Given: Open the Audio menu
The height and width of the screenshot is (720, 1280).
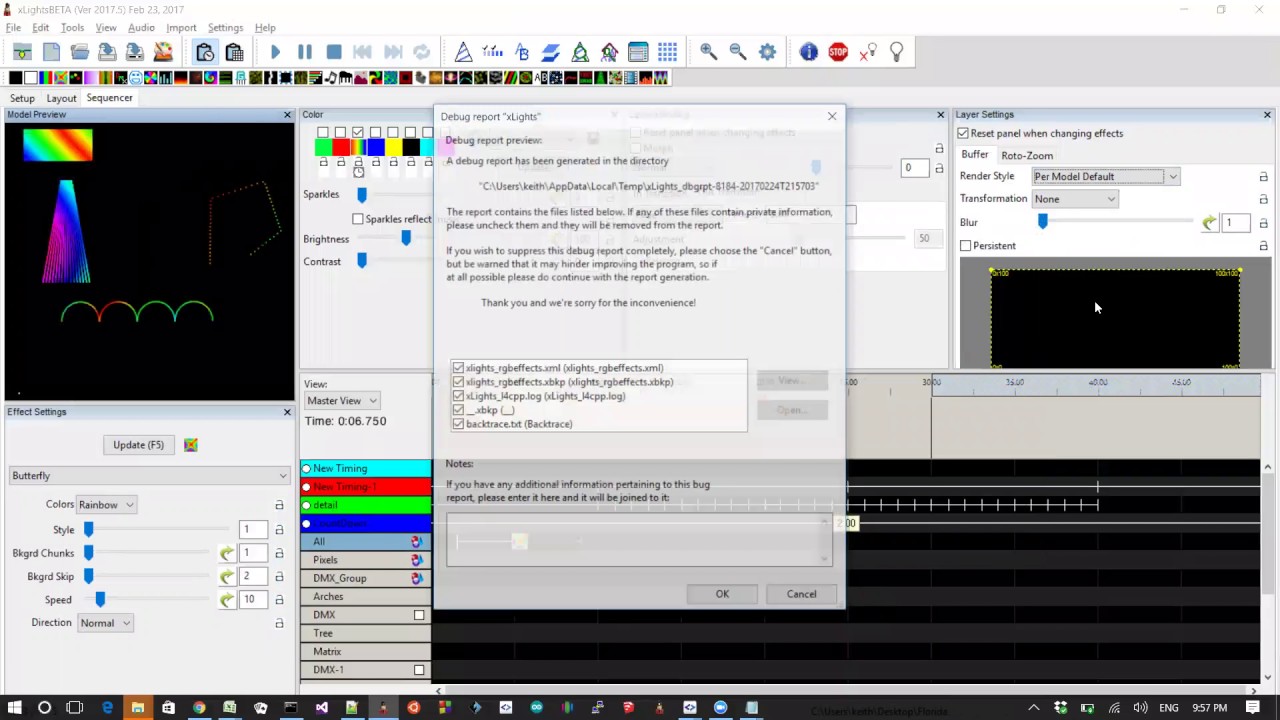Looking at the screenshot, I should click(x=141, y=28).
